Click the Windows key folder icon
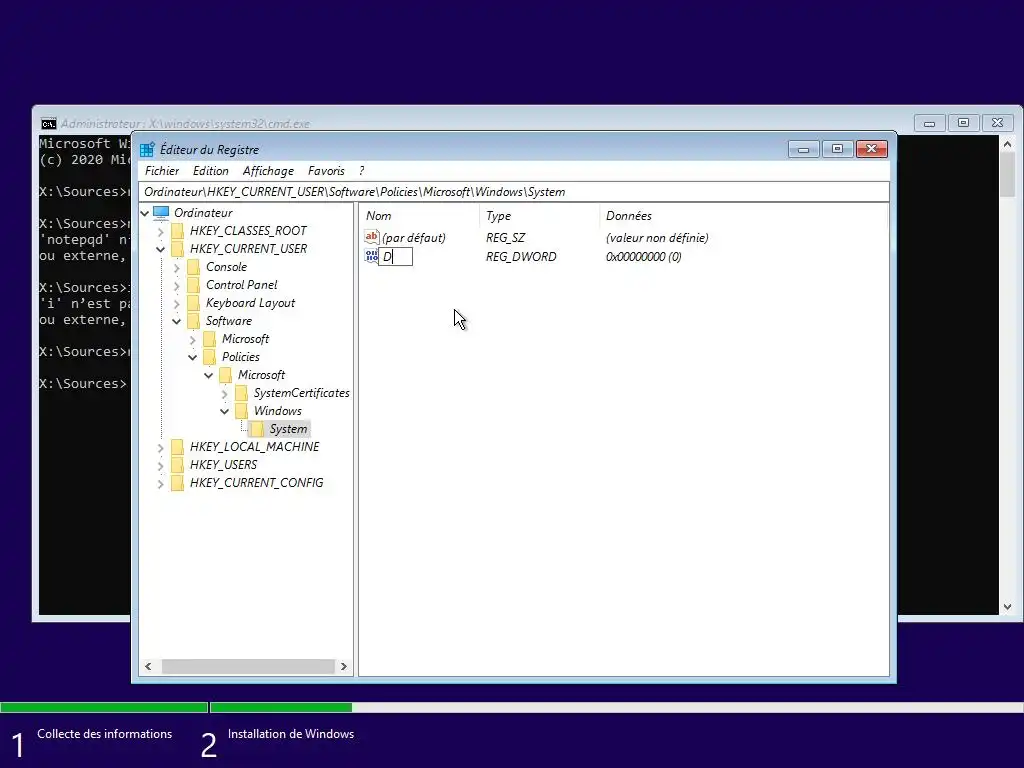The image size is (1024, 768). (242, 411)
